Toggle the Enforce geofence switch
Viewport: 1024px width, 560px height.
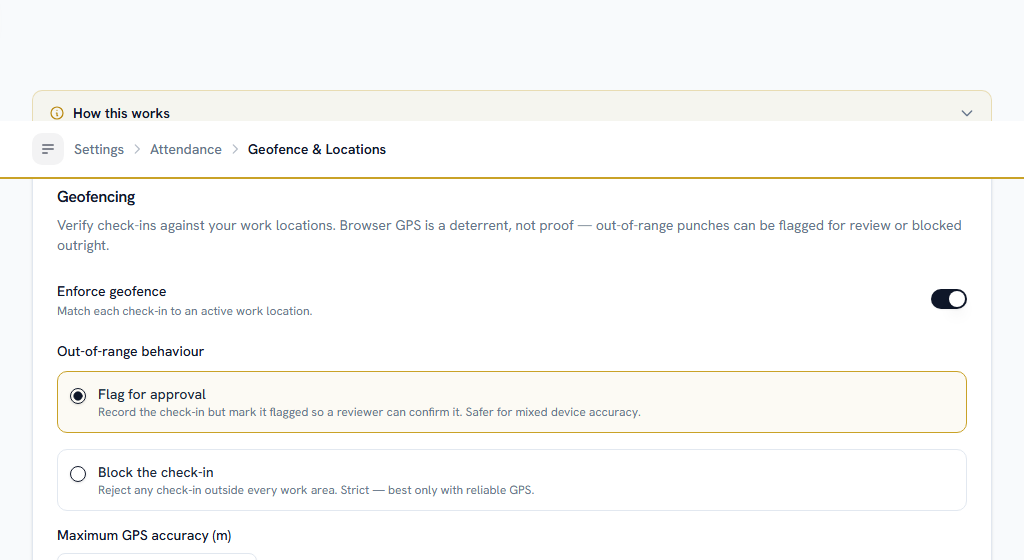coord(948,299)
